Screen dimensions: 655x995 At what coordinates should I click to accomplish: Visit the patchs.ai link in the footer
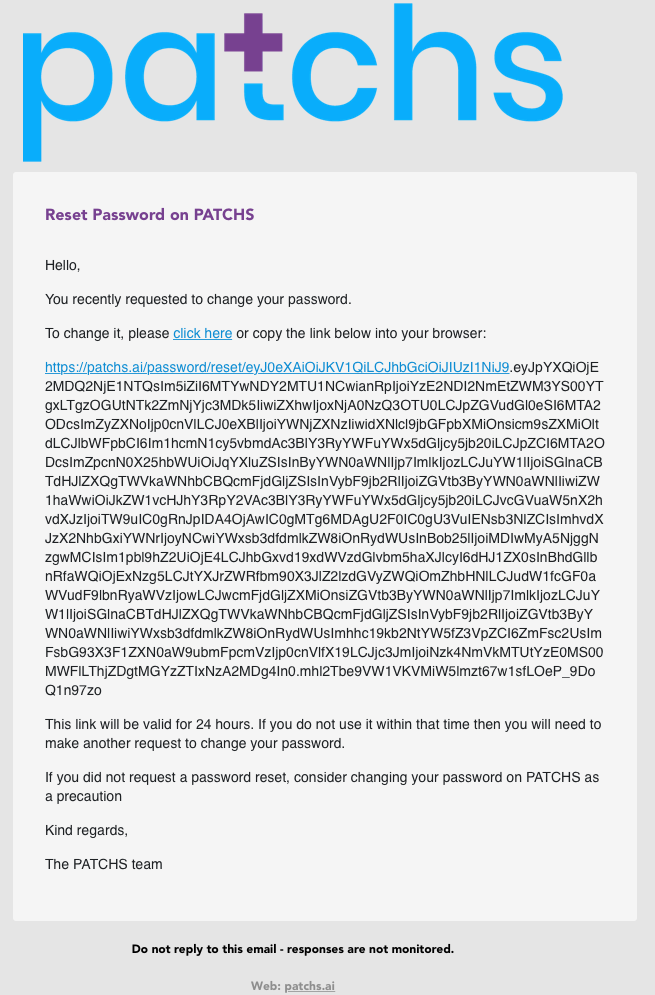[x=310, y=985]
